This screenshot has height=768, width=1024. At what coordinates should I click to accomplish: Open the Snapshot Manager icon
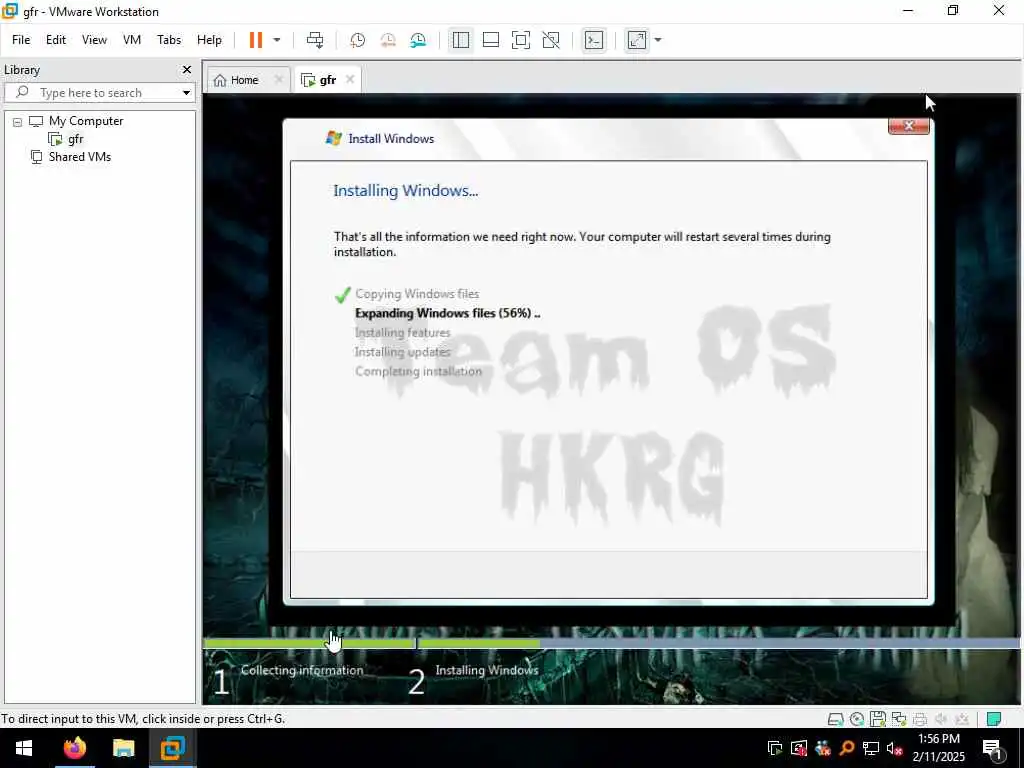418,40
